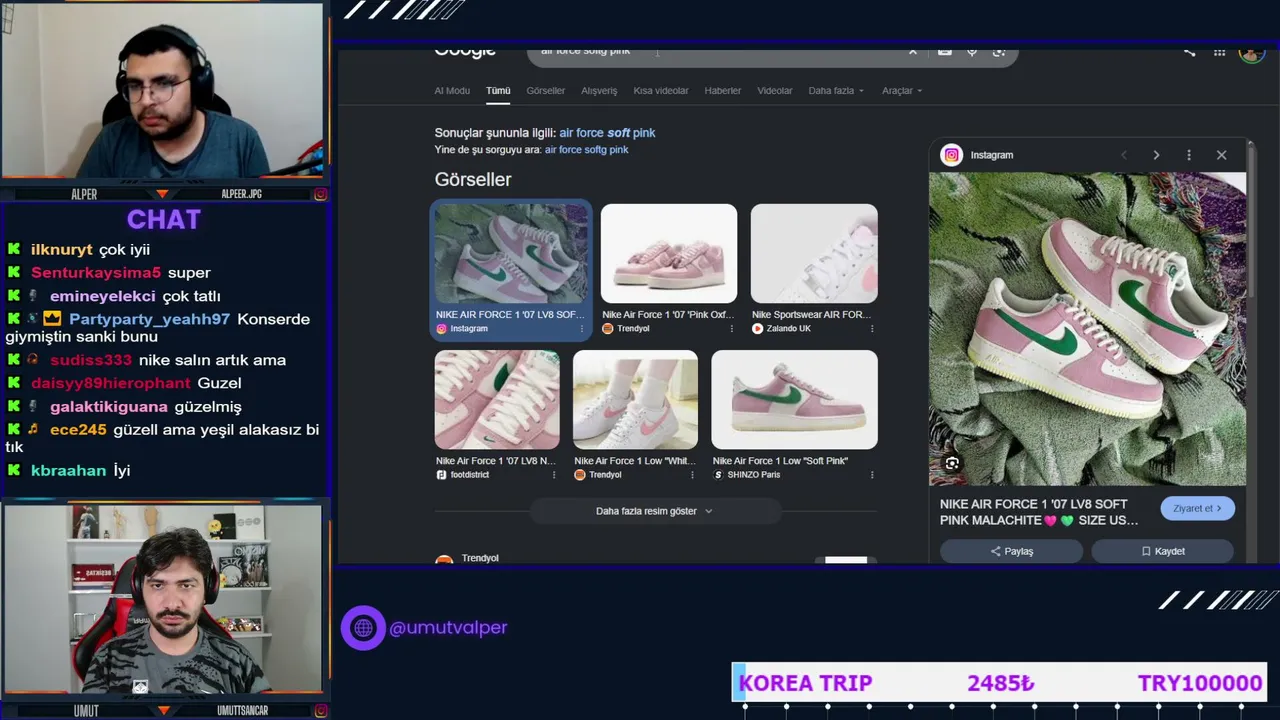Screen dimensions: 1280x720
Task: Open options menu for footdistrict result
Action: pos(554,475)
